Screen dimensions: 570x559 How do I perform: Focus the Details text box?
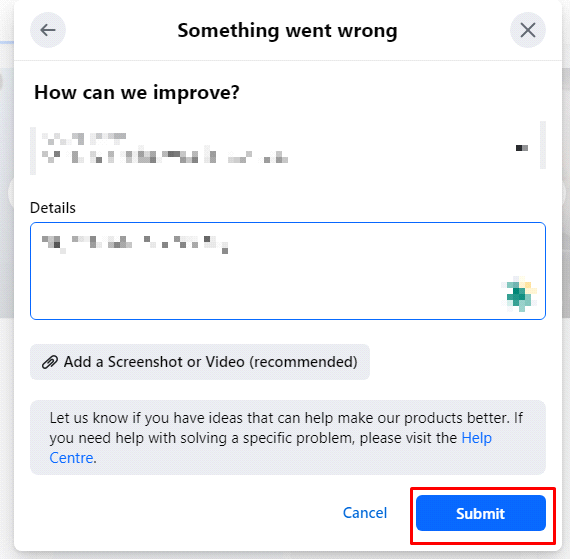pos(288,271)
